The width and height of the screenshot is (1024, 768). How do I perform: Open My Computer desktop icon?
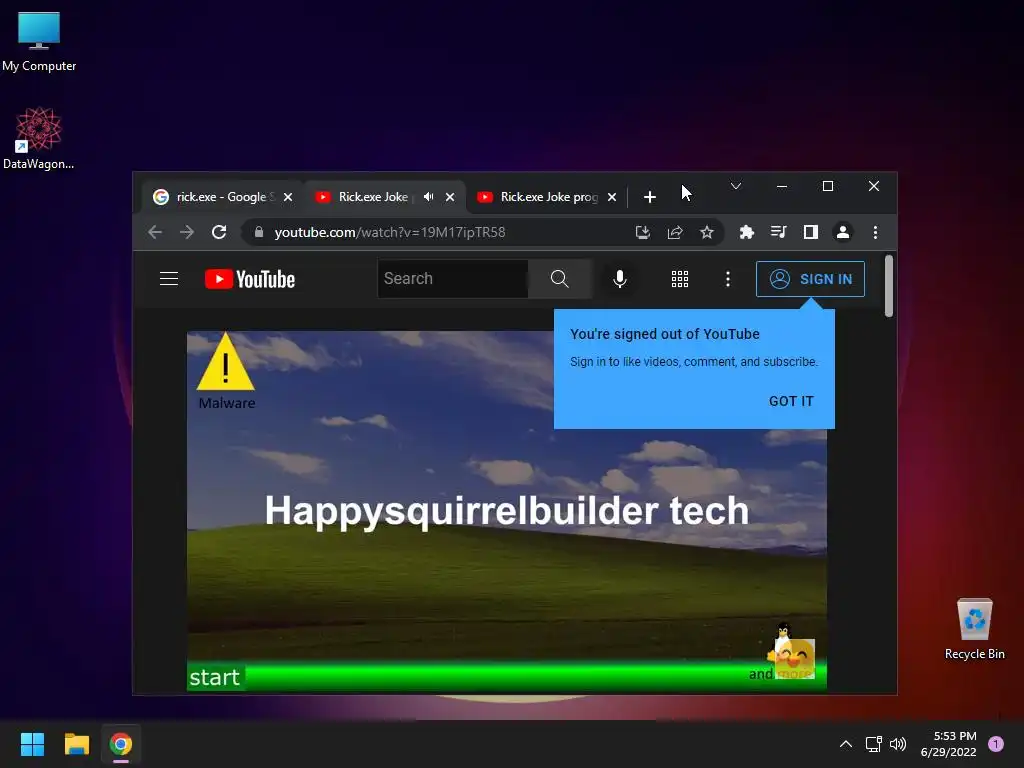tap(39, 42)
